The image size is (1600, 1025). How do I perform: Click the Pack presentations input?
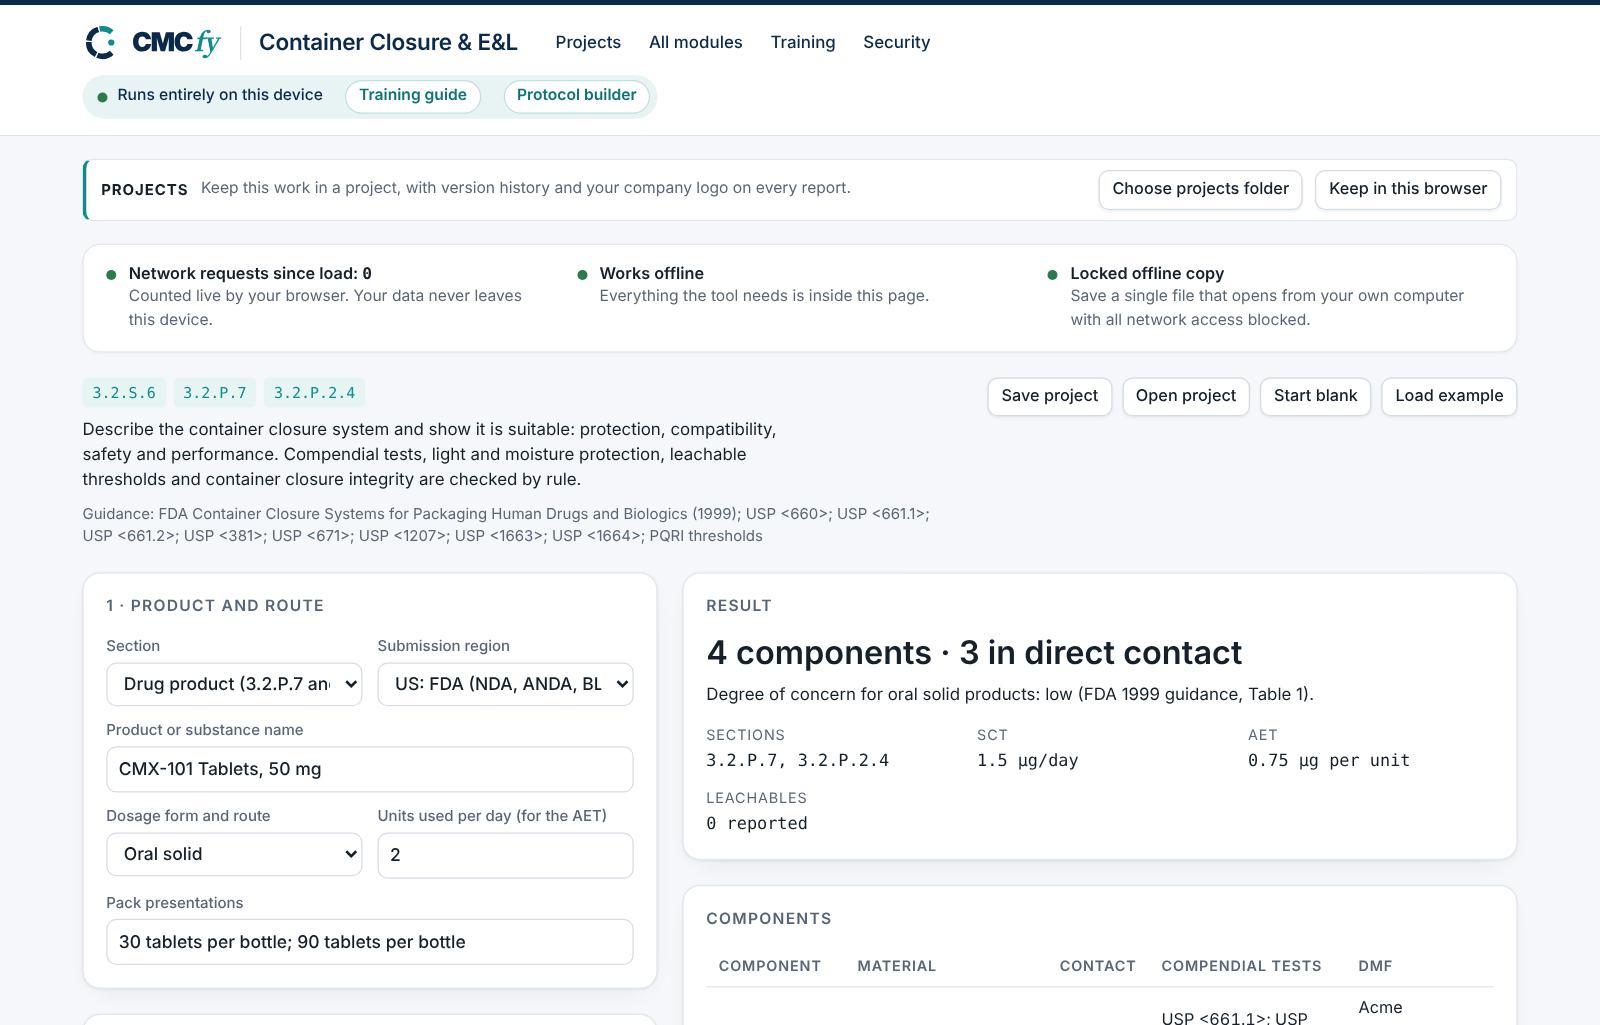tap(370, 942)
